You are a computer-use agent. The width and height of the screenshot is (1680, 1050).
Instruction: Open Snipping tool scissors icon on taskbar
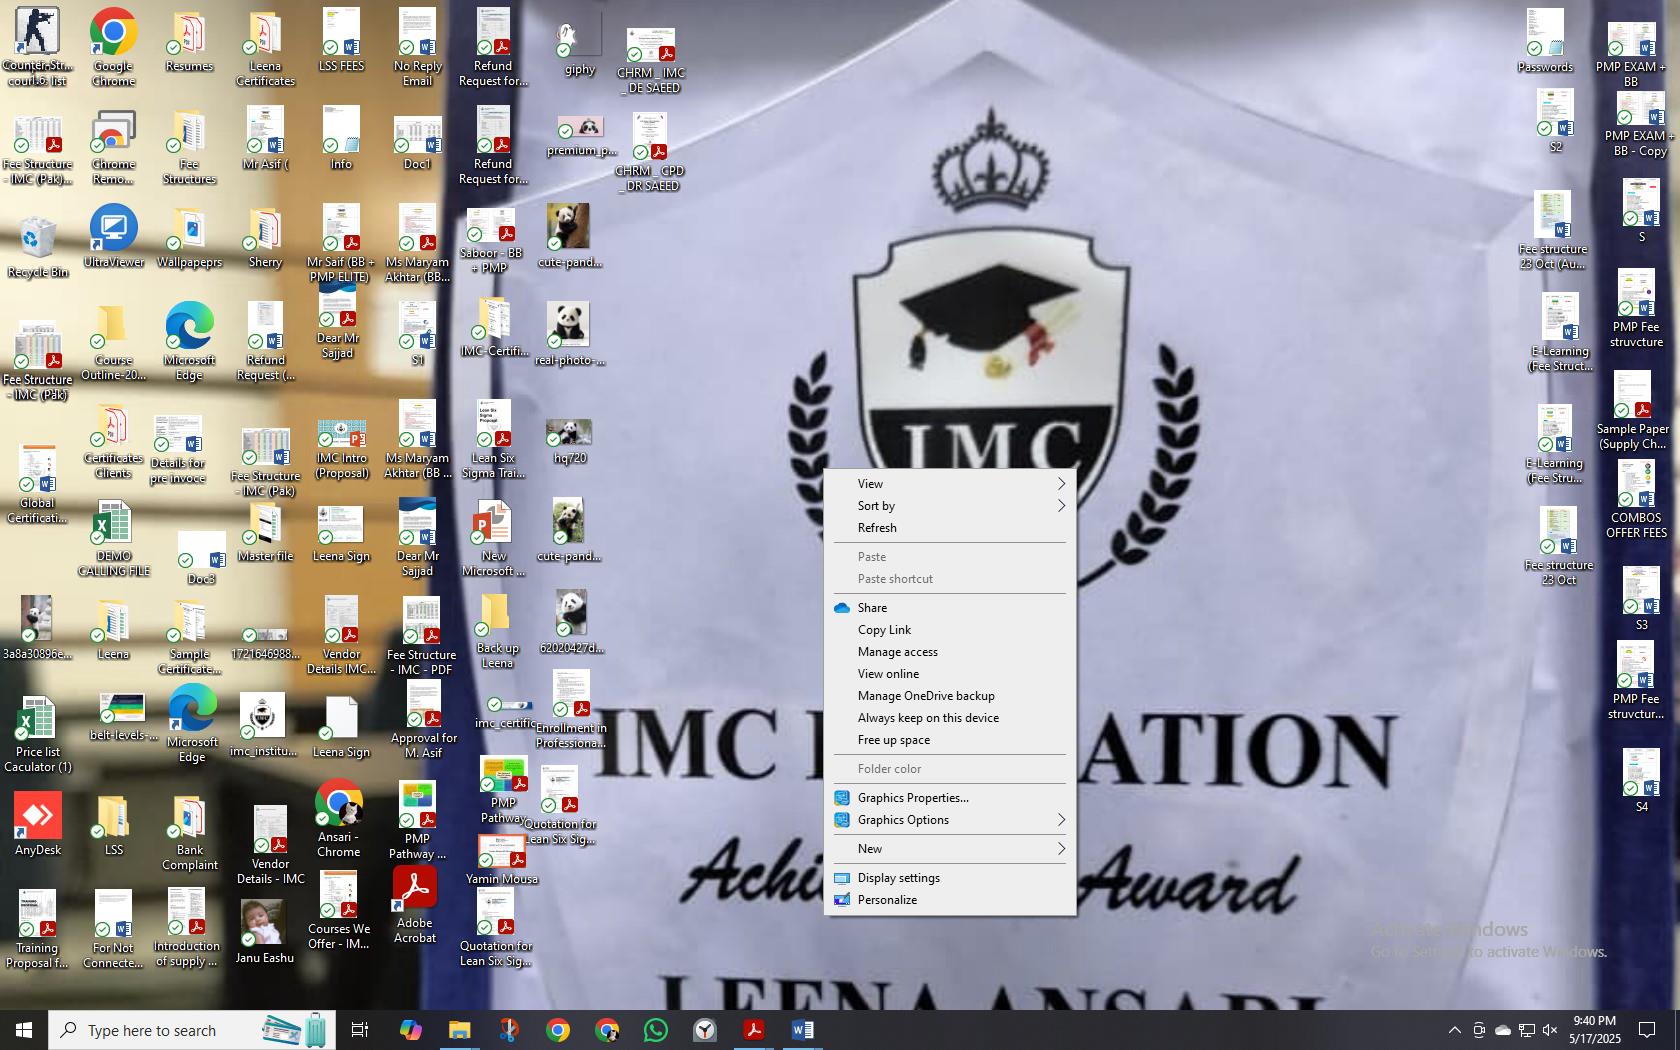coord(509,1030)
